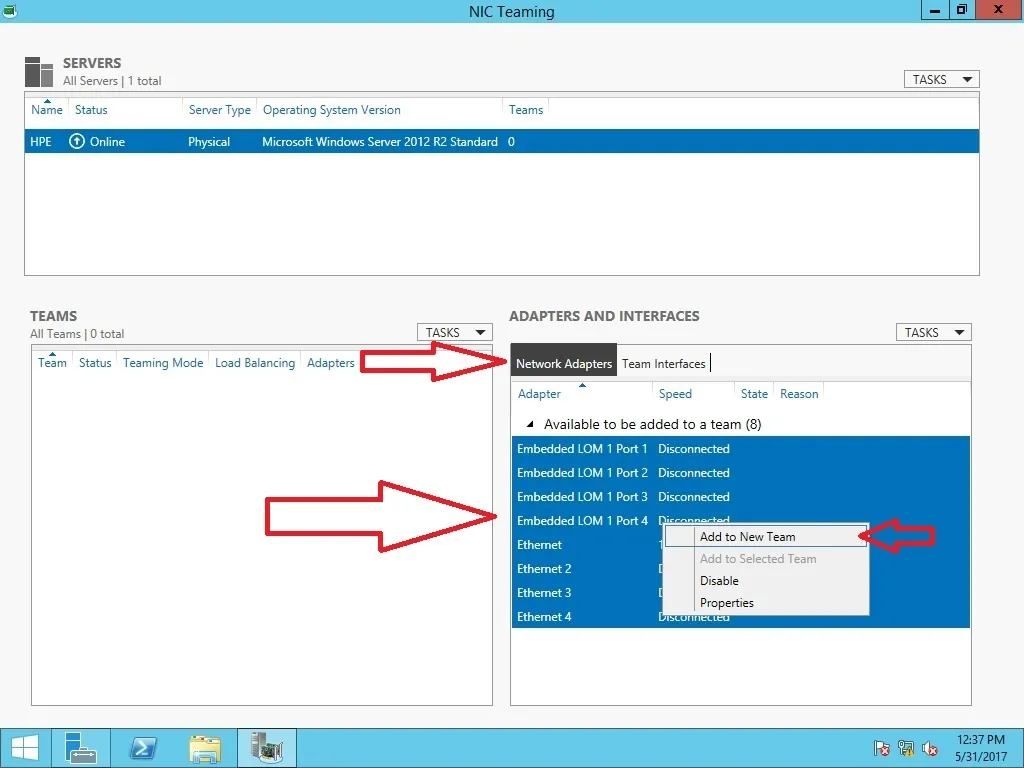The height and width of the screenshot is (768, 1024).
Task: Click the Microsoft Windows Server 2012 R2 Standard cell
Action: (379, 142)
